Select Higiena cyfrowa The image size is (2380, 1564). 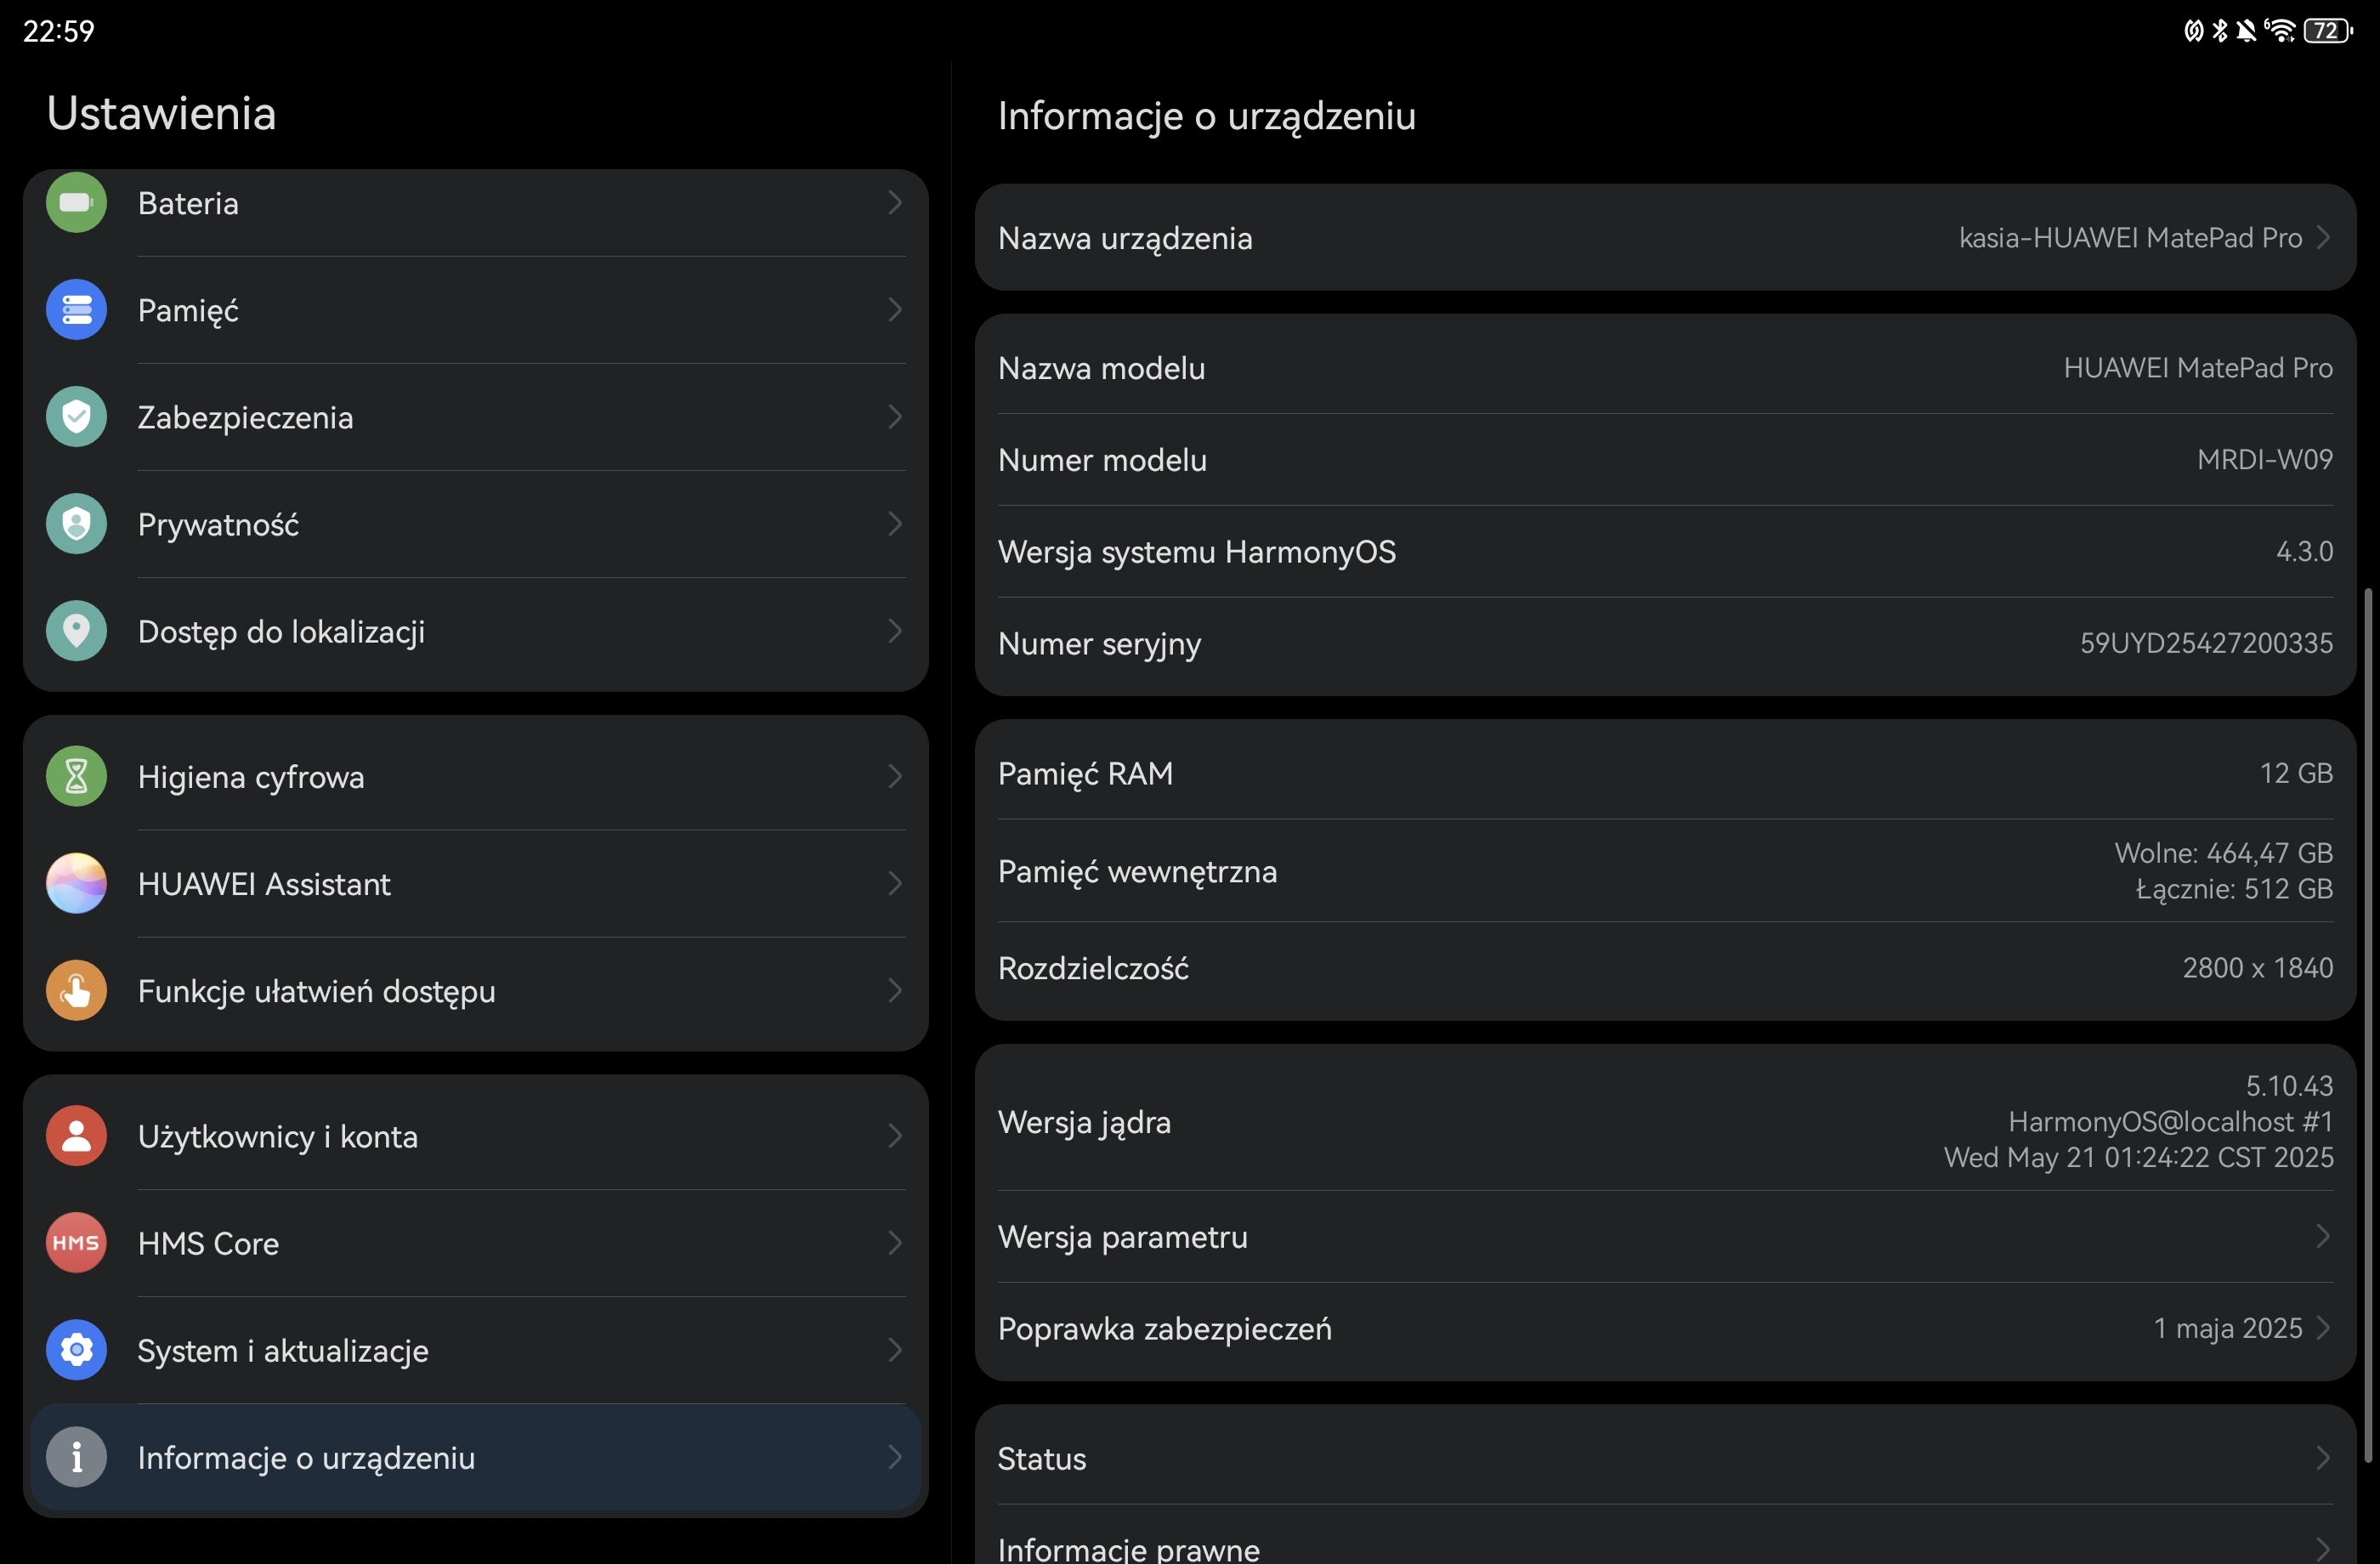point(476,776)
